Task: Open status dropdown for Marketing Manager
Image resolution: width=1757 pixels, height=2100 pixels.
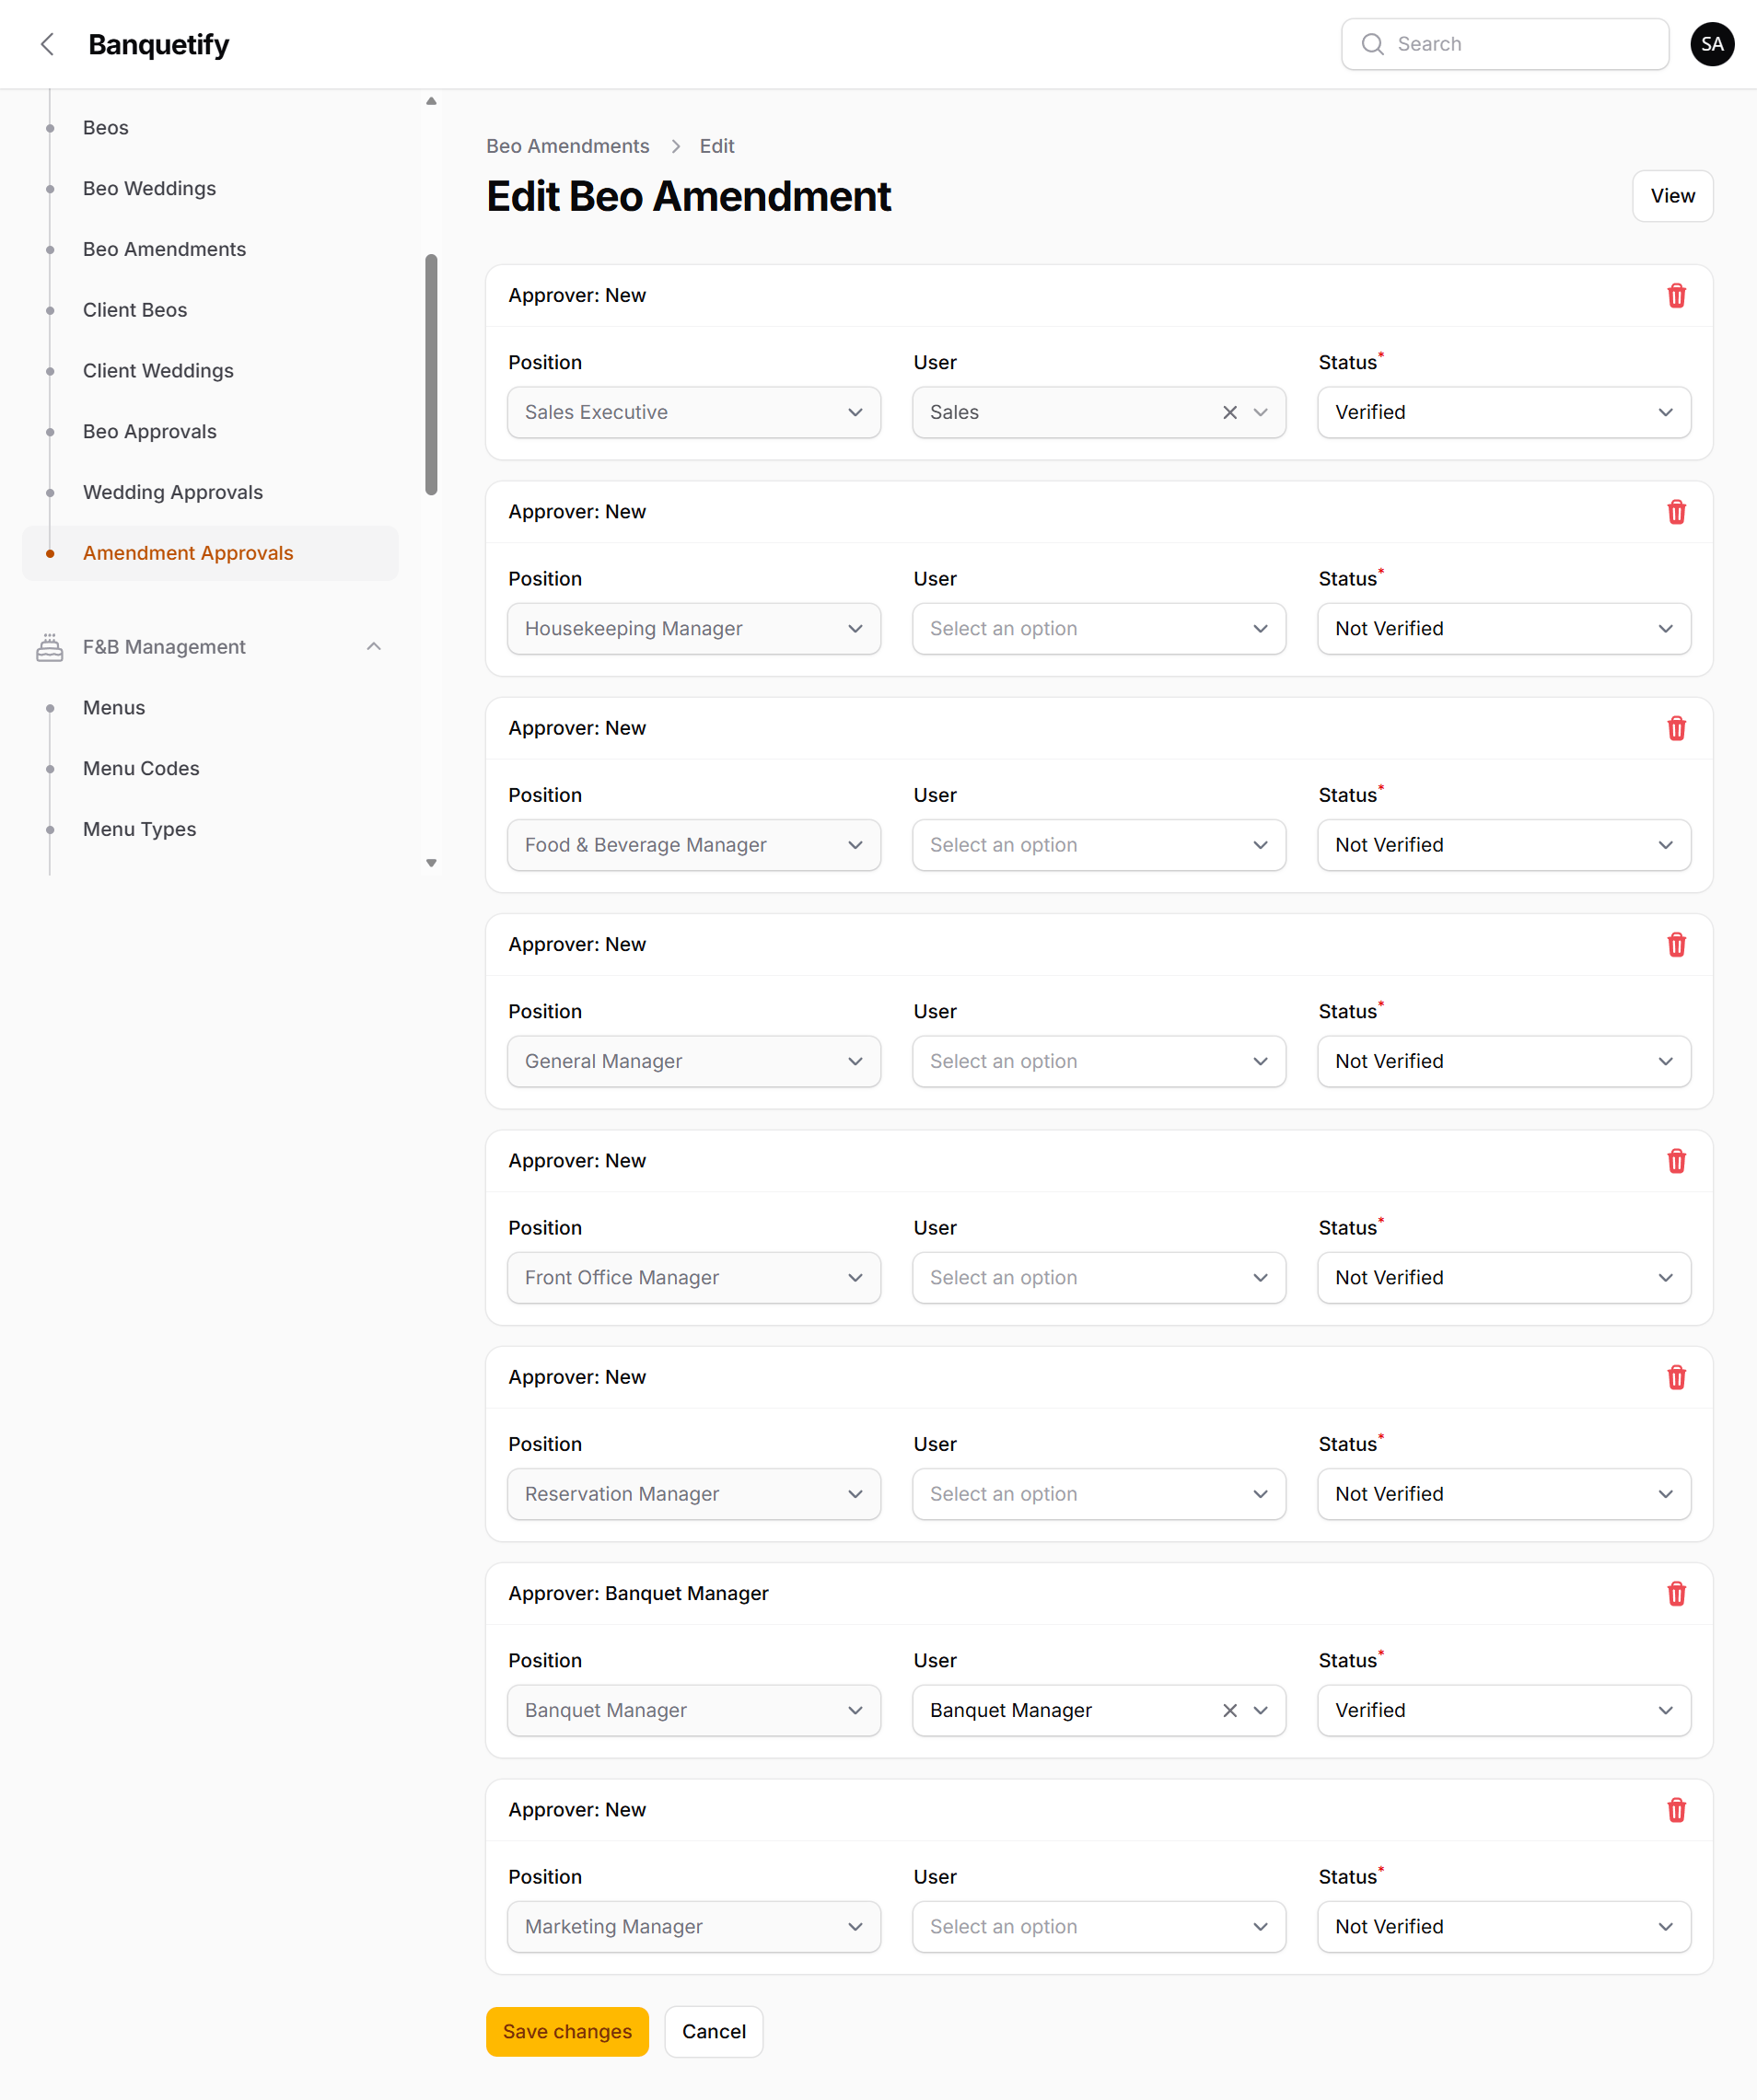Action: pos(1503,1926)
